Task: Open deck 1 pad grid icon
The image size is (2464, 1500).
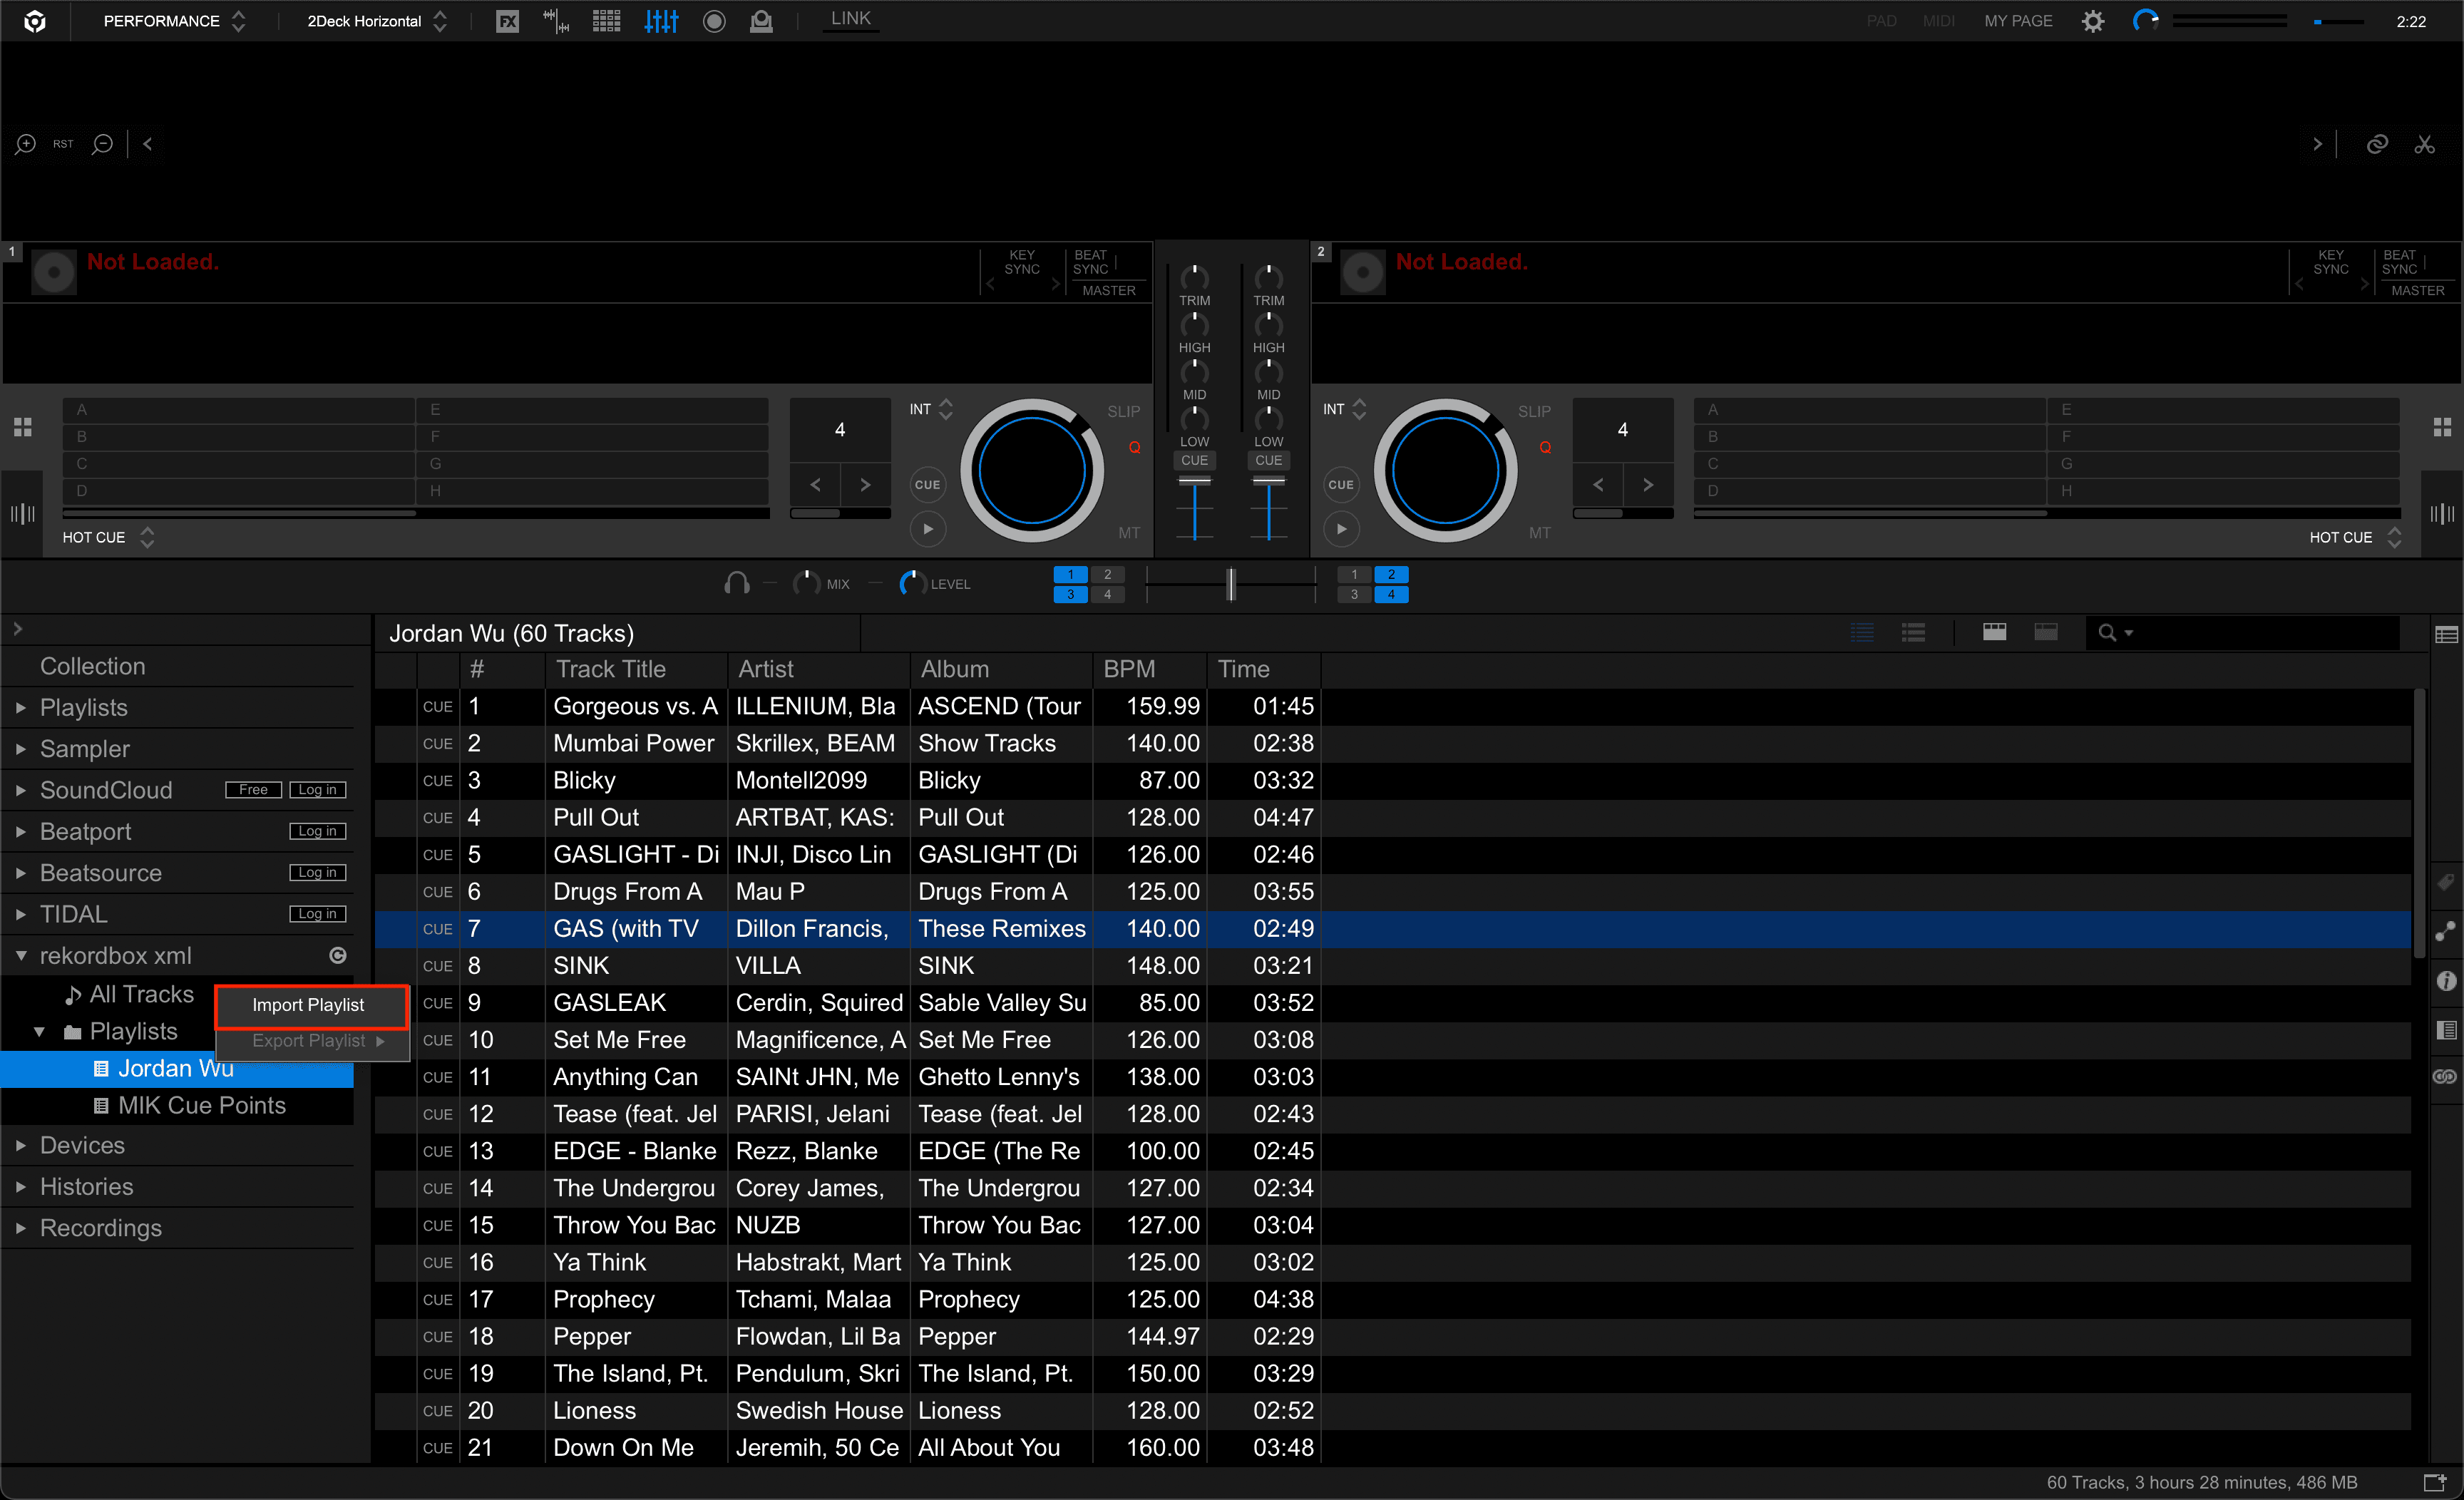Action: pyautogui.click(x=22, y=427)
